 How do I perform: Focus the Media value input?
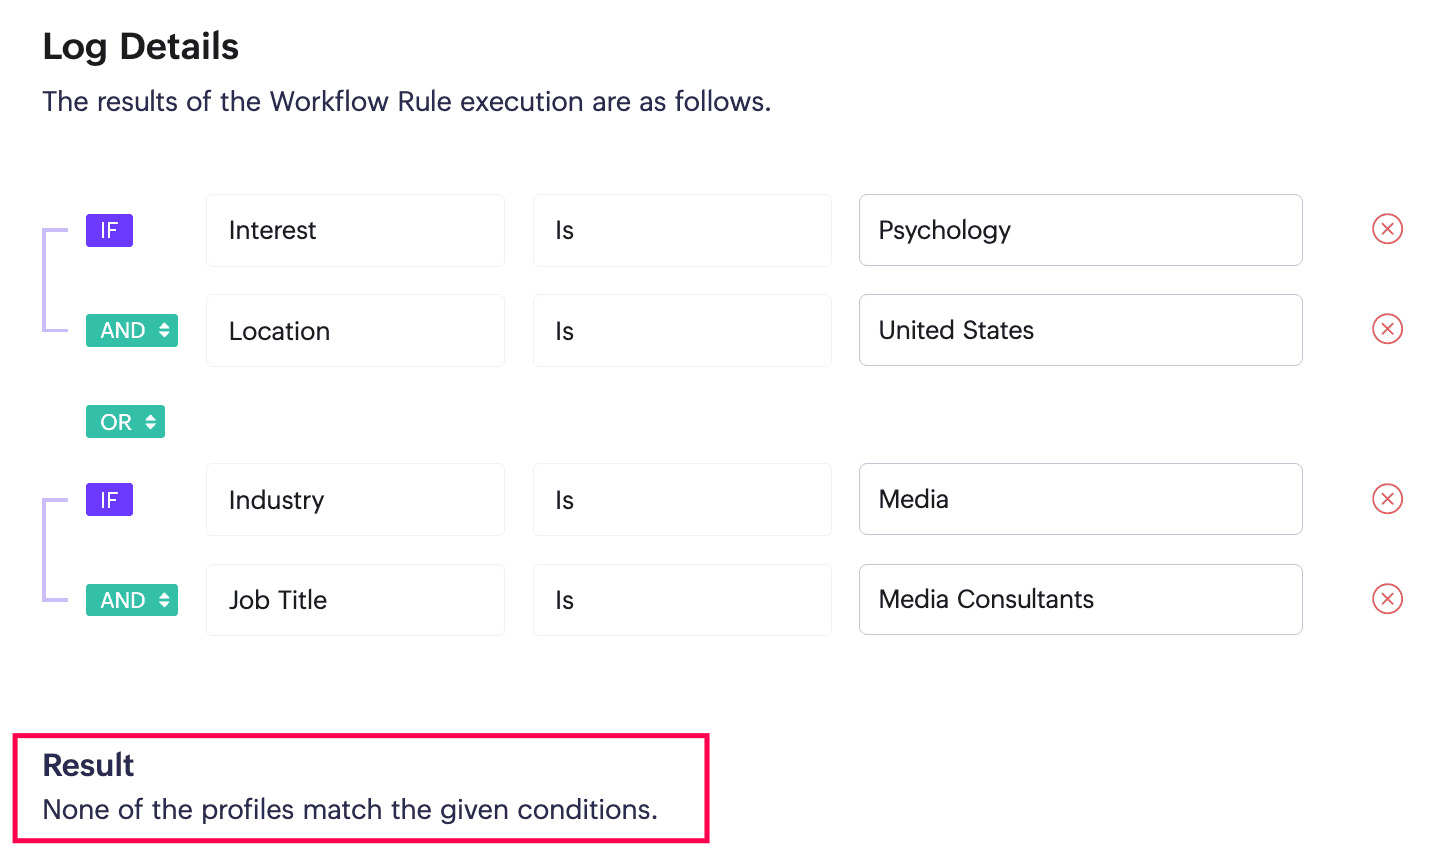click(1080, 499)
